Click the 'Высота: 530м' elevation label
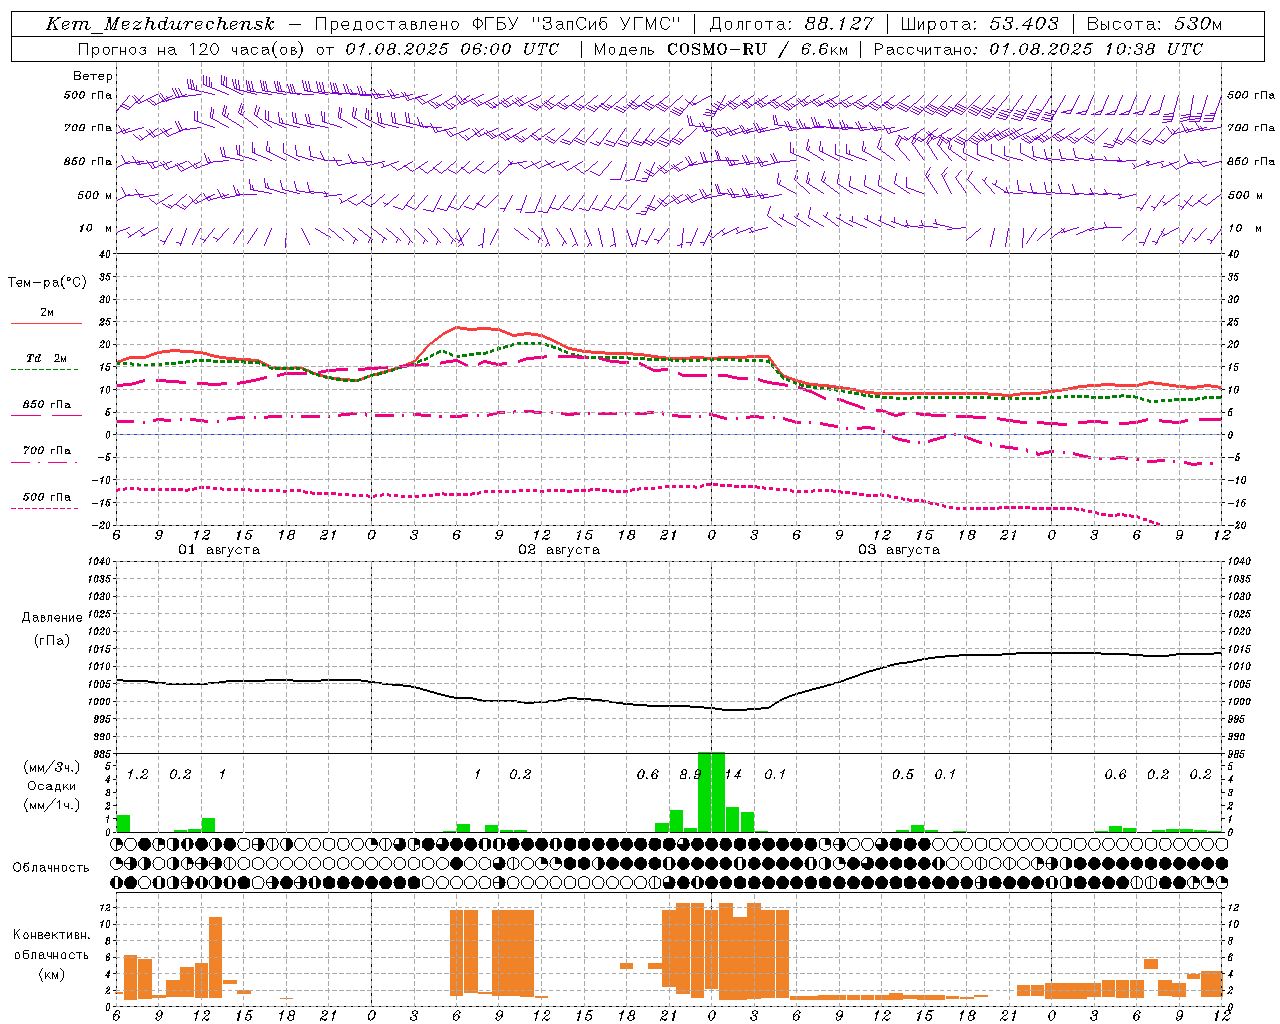 (1154, 24)
